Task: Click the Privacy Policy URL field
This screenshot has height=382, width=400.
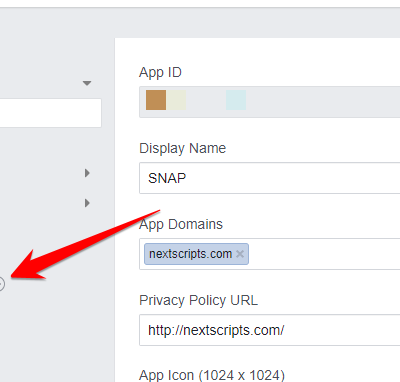Action: click(x=269, y=330)
